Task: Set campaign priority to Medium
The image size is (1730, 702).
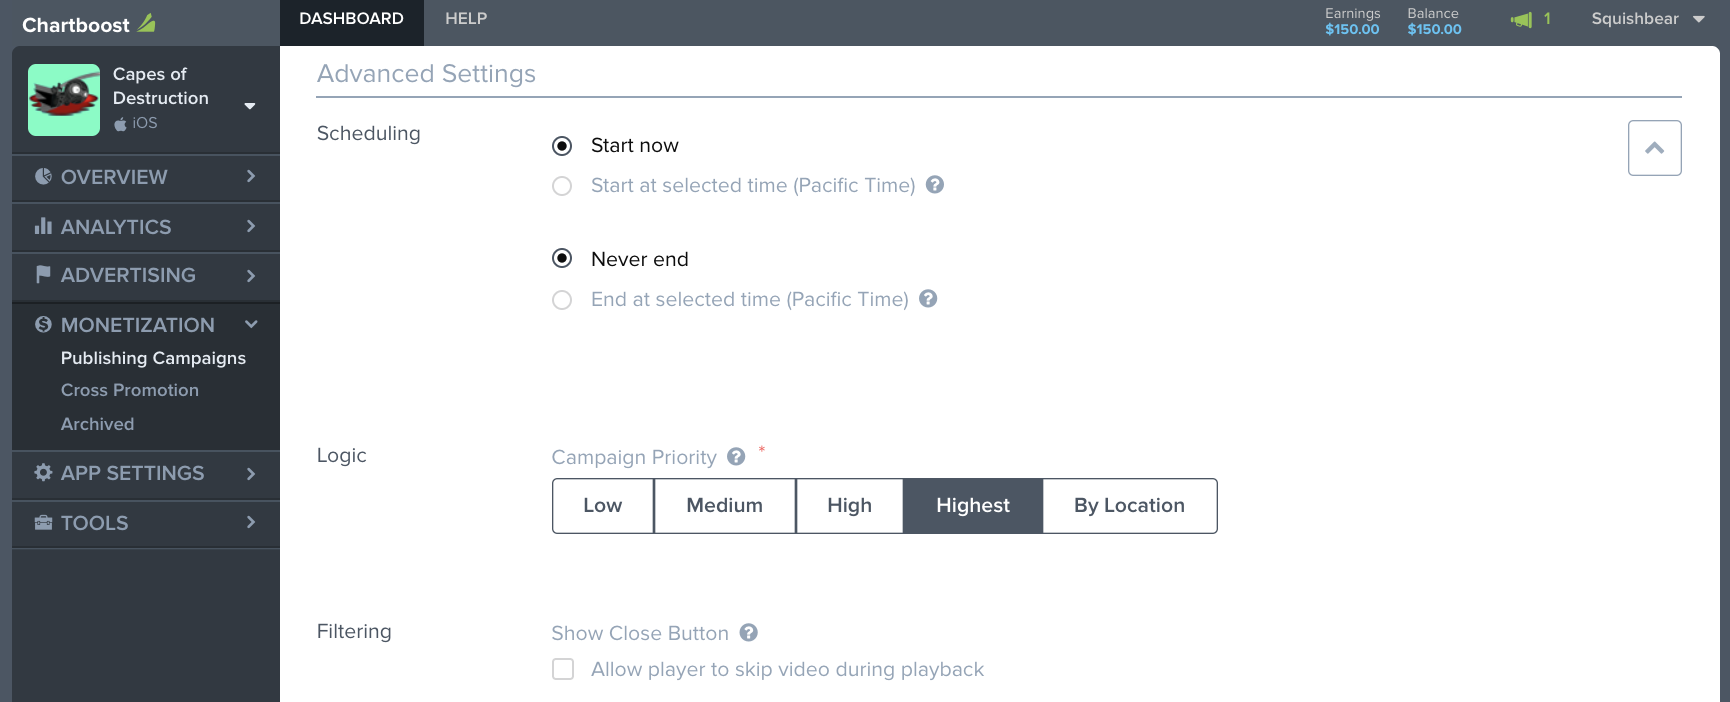Action: coord(725,506)
